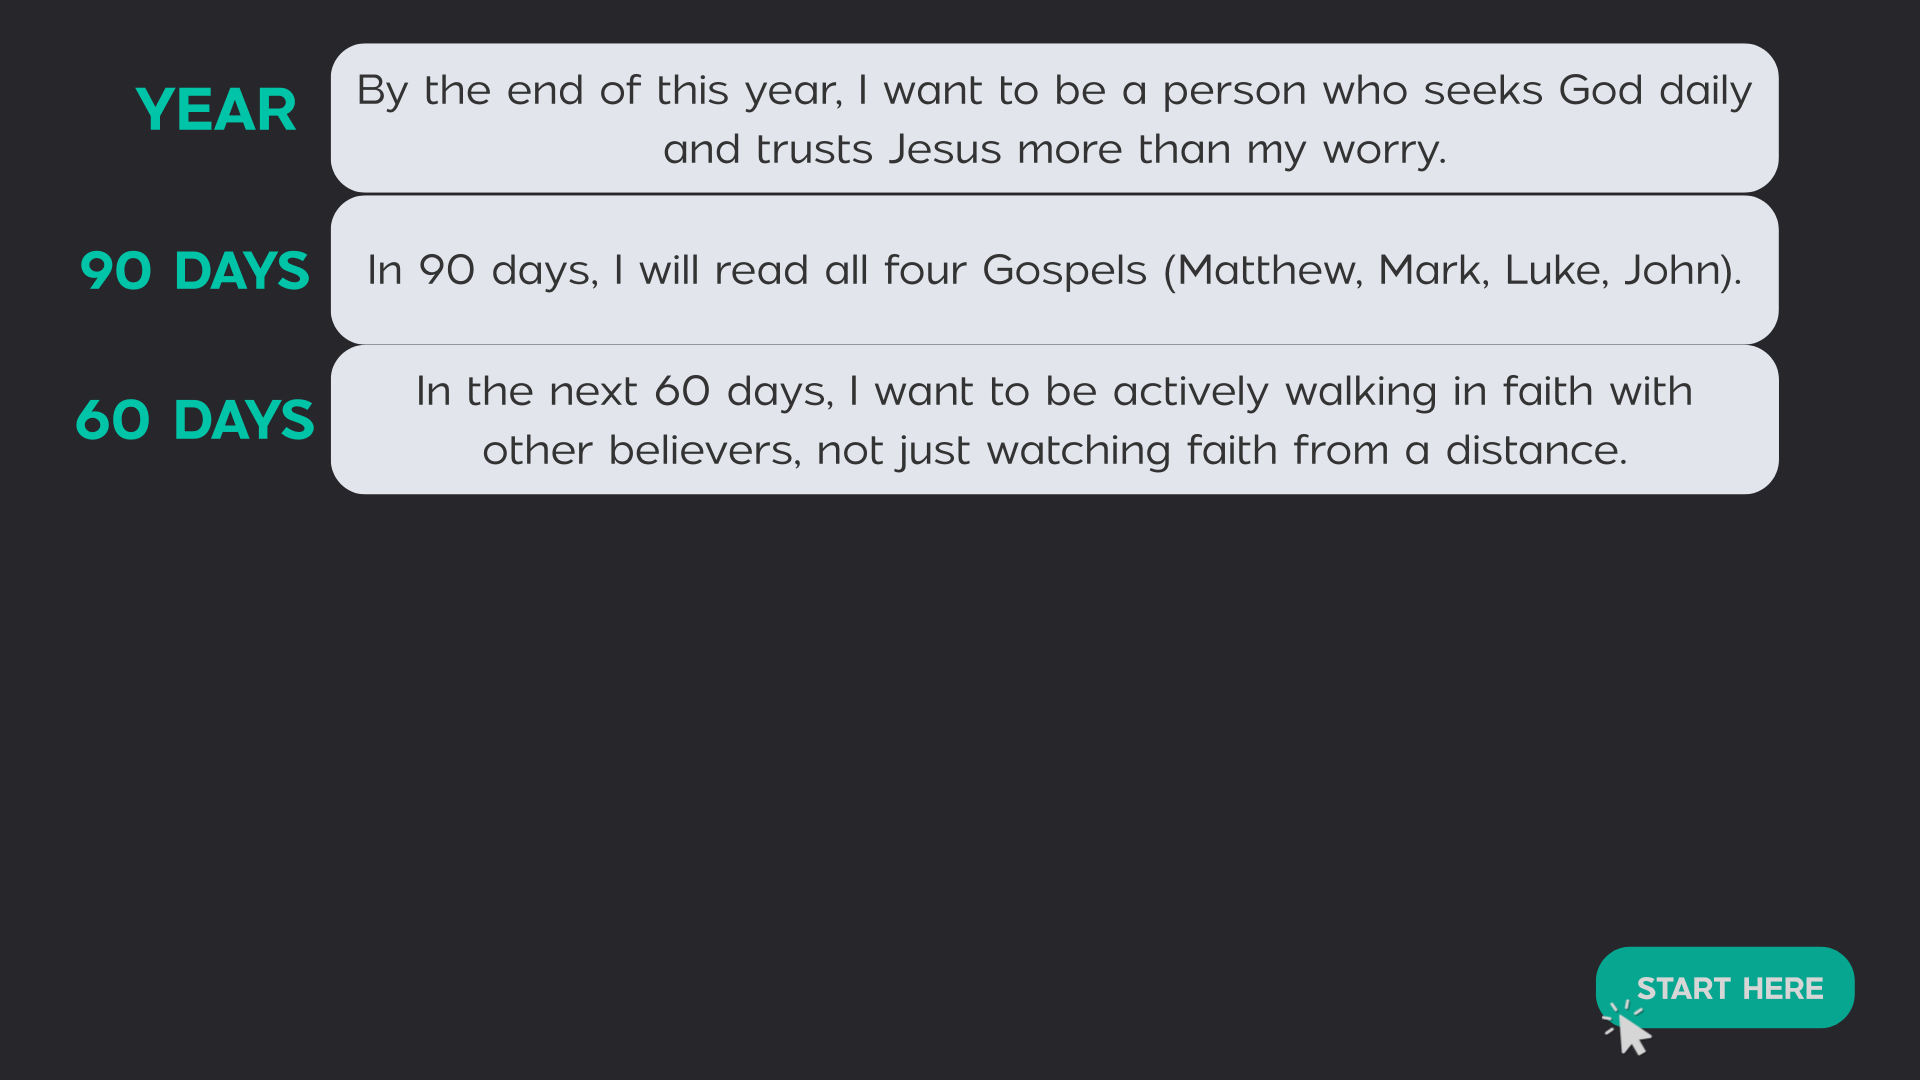This screenshot has height=1080, width=1920.
Task: Click the word "walking" in the 60-day goal
Action: coord(1360,392)
